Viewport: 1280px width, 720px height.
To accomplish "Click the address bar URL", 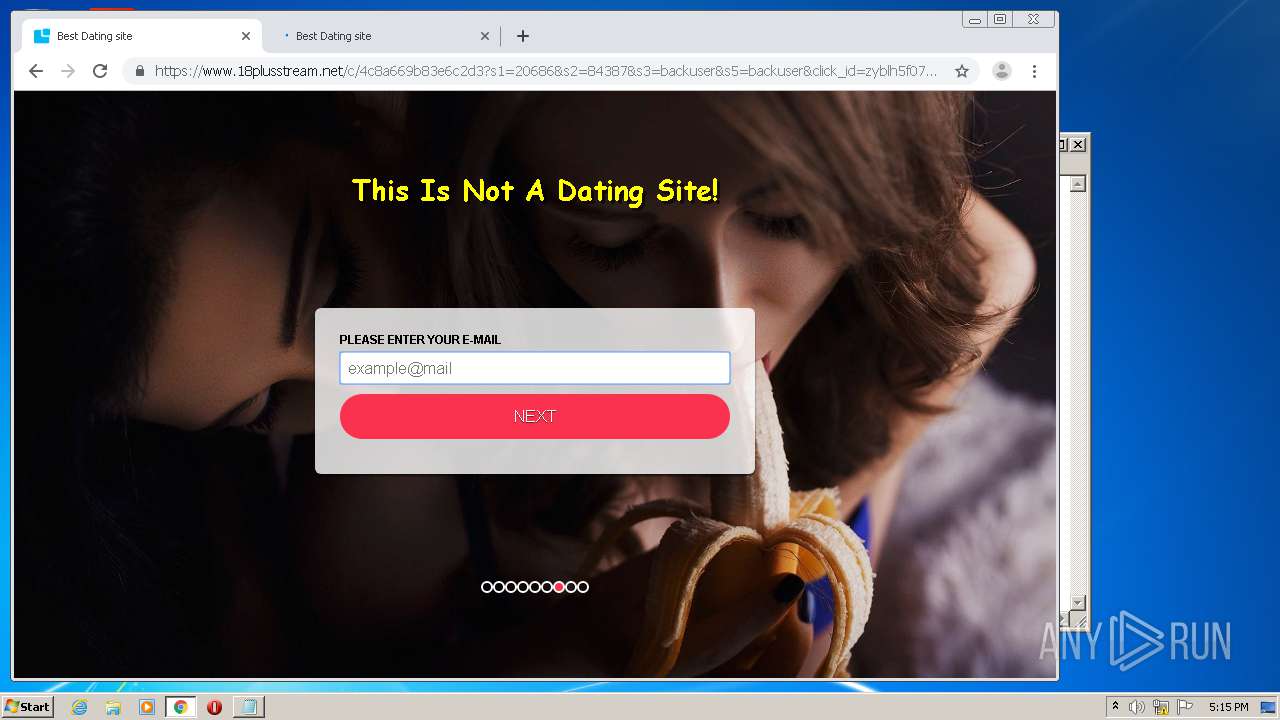I will pos(546,71).
